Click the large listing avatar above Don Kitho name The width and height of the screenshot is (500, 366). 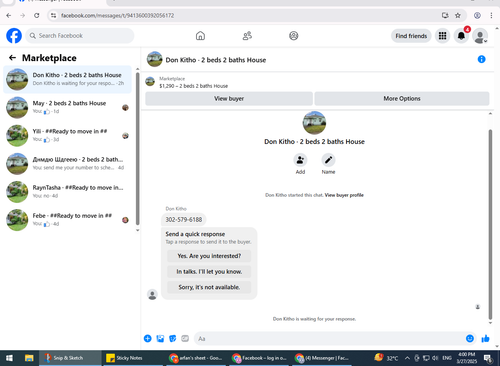click(x=314, y=123)
